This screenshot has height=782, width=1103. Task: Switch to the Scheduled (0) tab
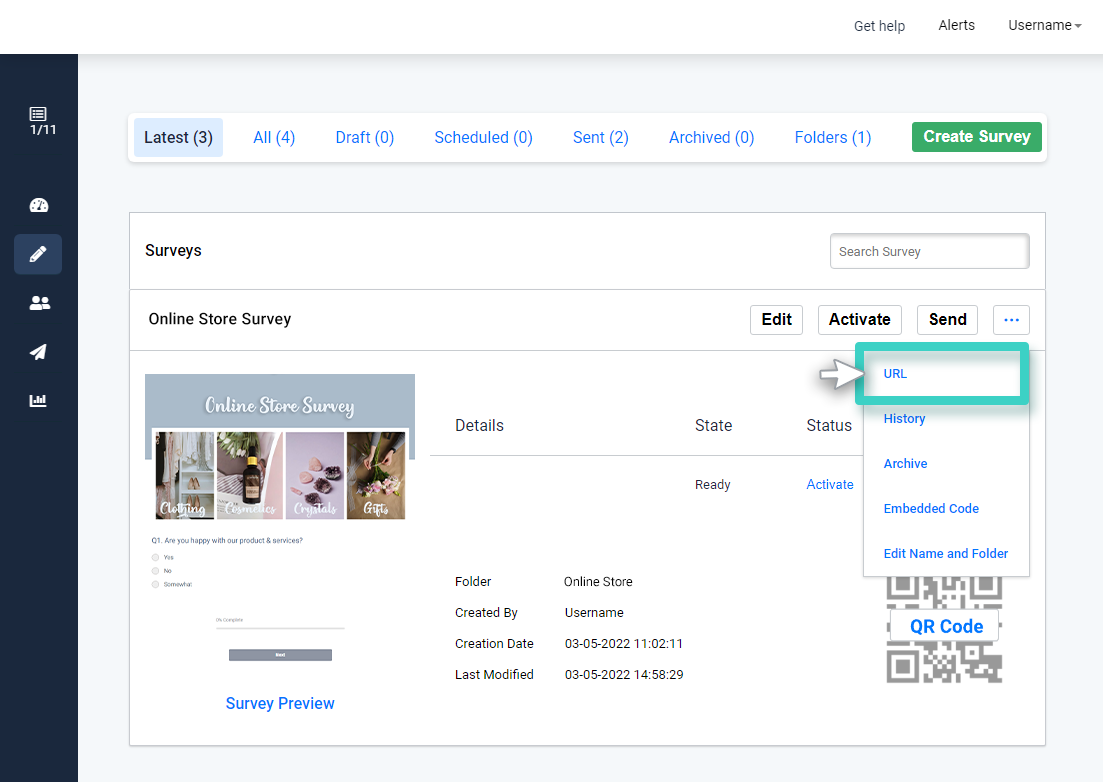pyautogui.click(x=483, y=137)
